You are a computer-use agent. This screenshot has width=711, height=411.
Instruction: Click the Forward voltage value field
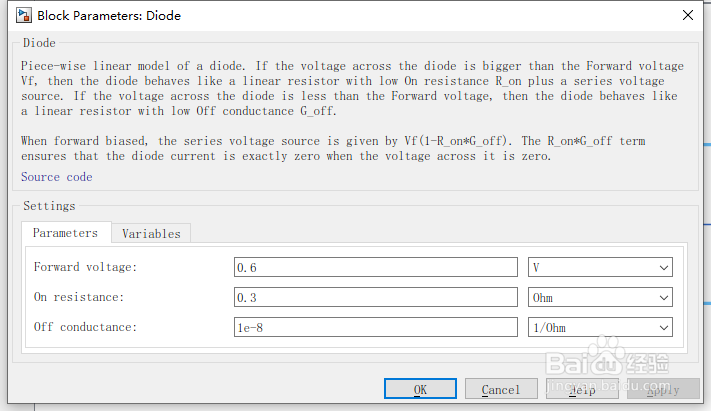(x=375, y=267)
